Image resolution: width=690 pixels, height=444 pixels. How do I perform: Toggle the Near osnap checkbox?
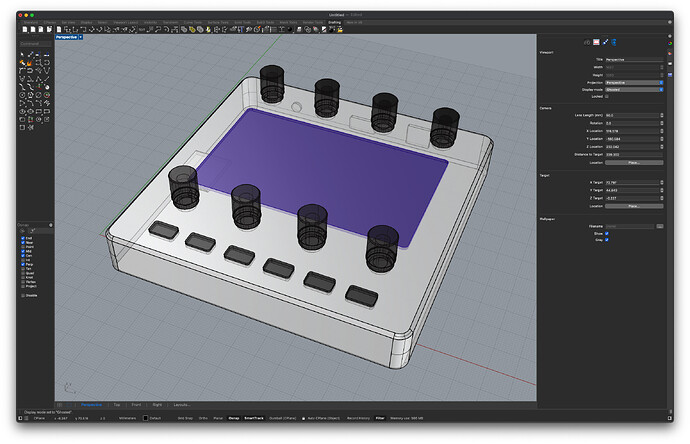pos(23,242)
